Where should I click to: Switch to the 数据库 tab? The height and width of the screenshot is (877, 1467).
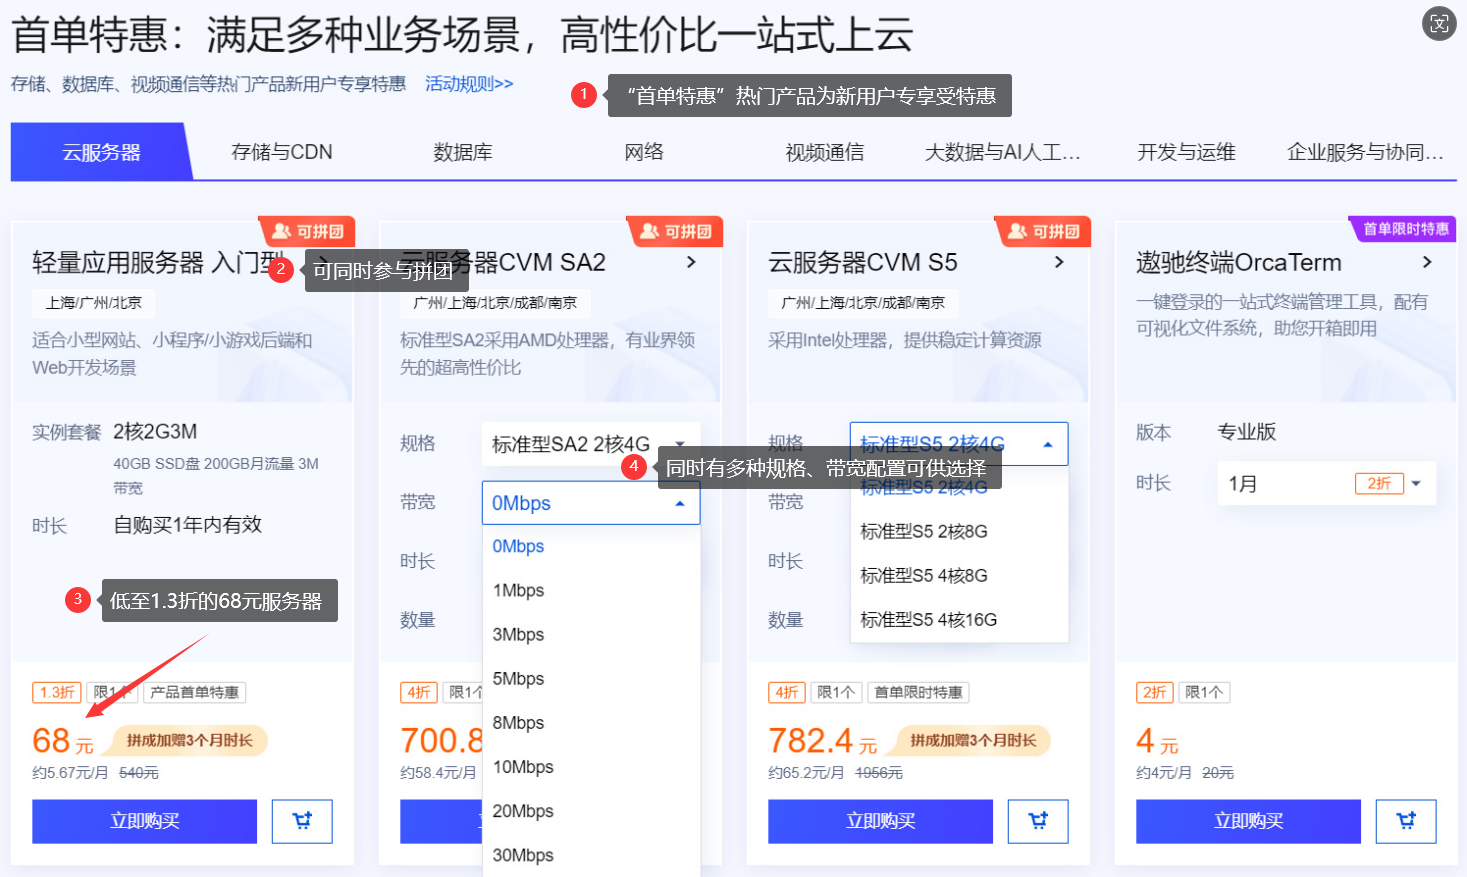[x=463, y=152]
